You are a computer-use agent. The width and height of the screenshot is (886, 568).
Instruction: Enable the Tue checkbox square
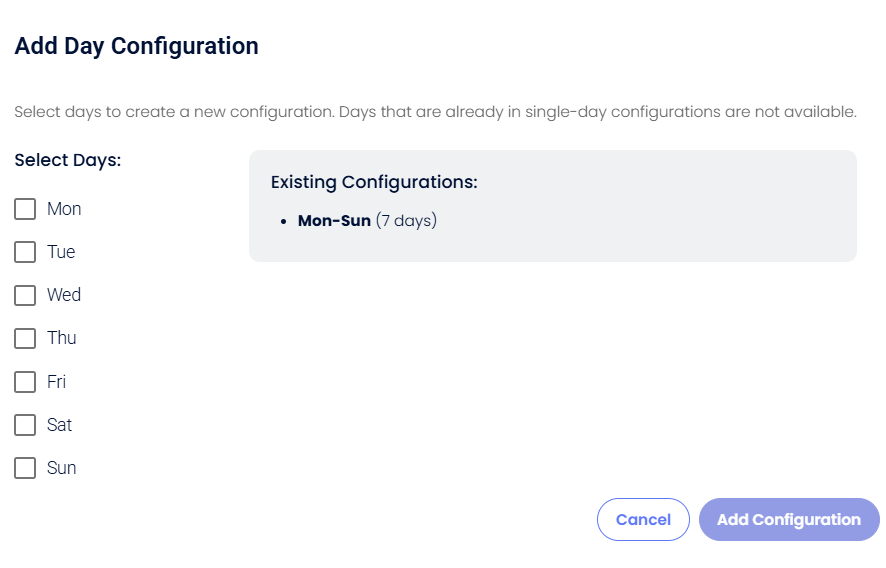click(25, 252)
